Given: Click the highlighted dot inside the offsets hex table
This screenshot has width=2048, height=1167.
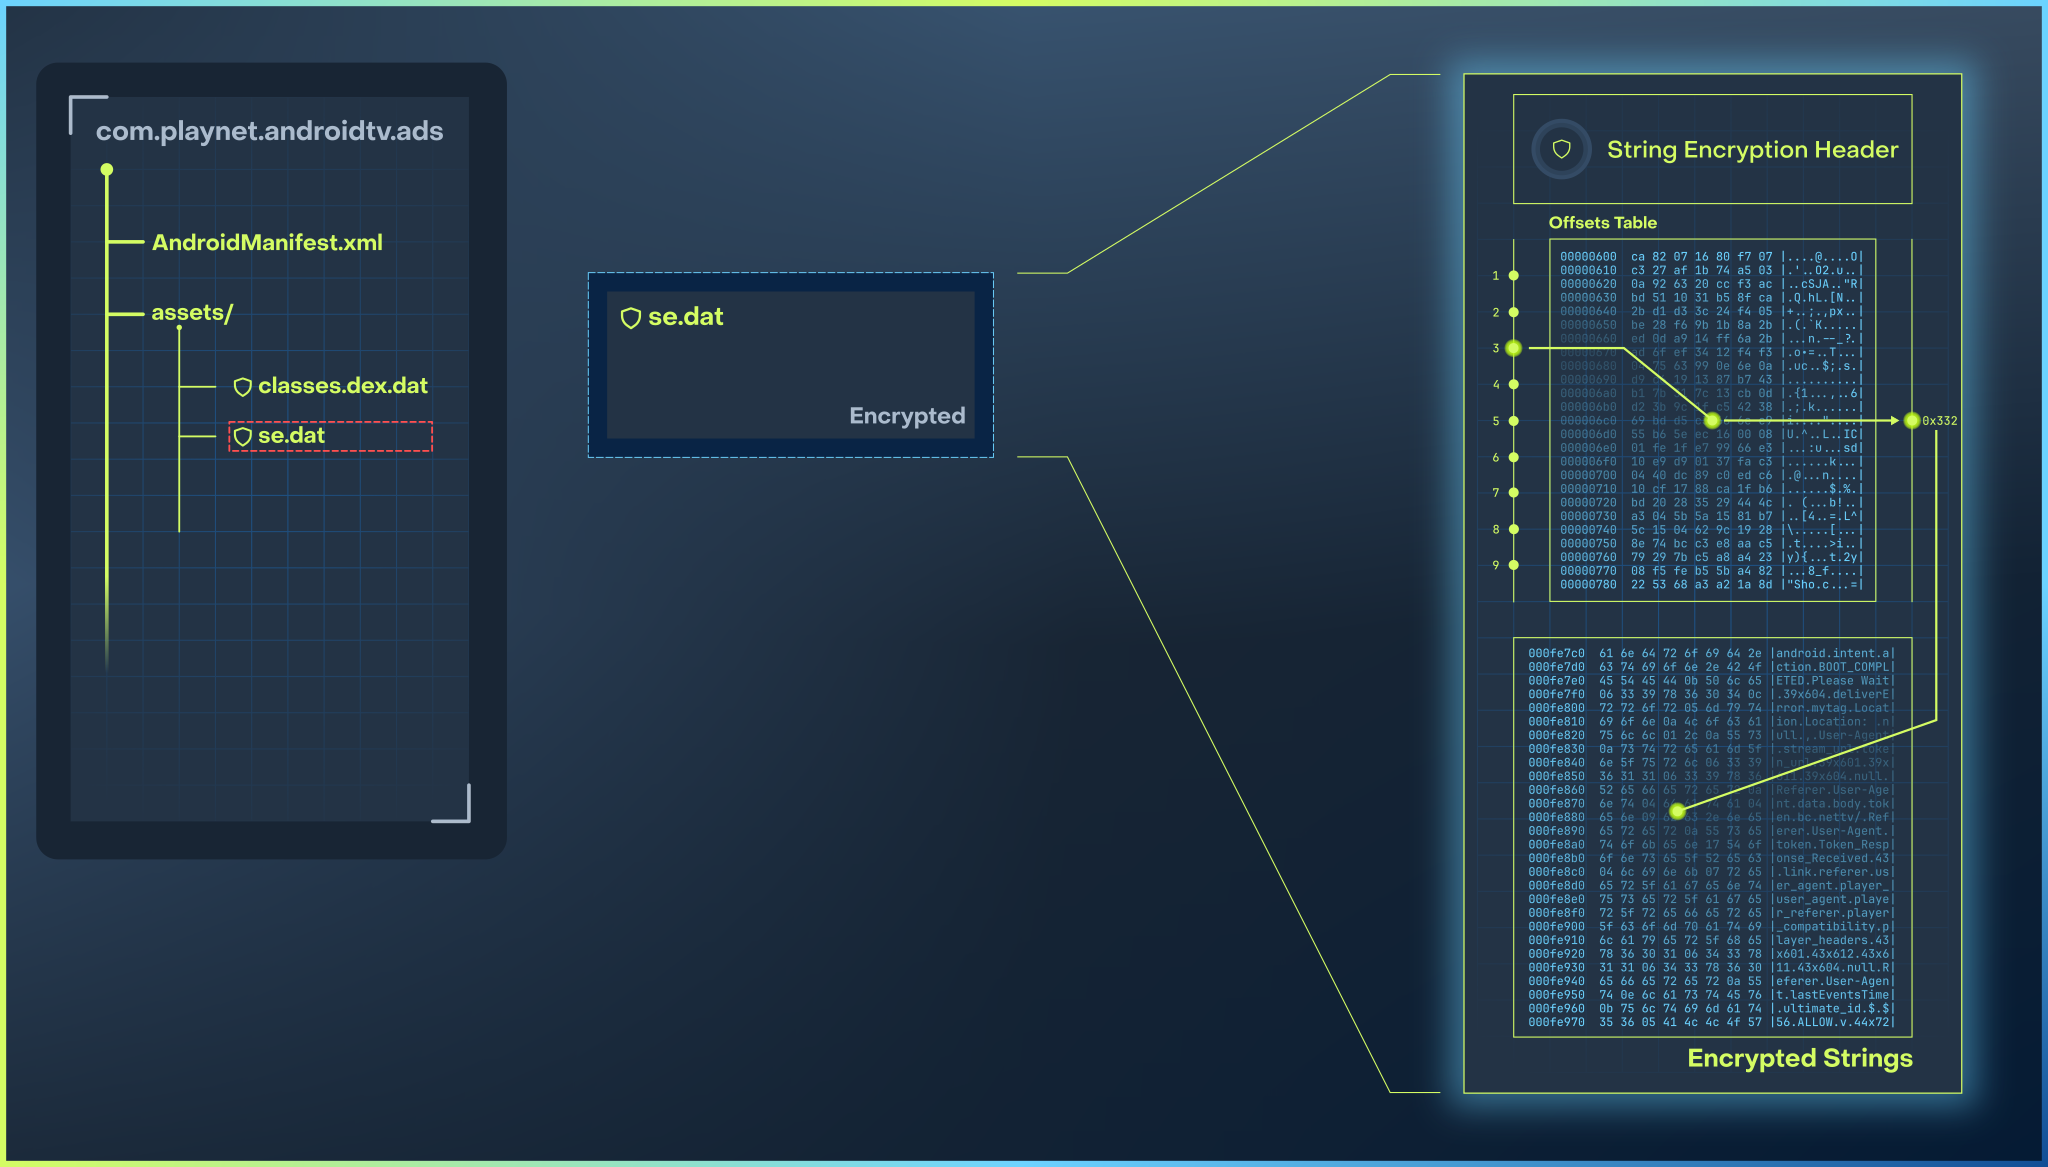Looking at the screenshot, I should click(1712, 421).
